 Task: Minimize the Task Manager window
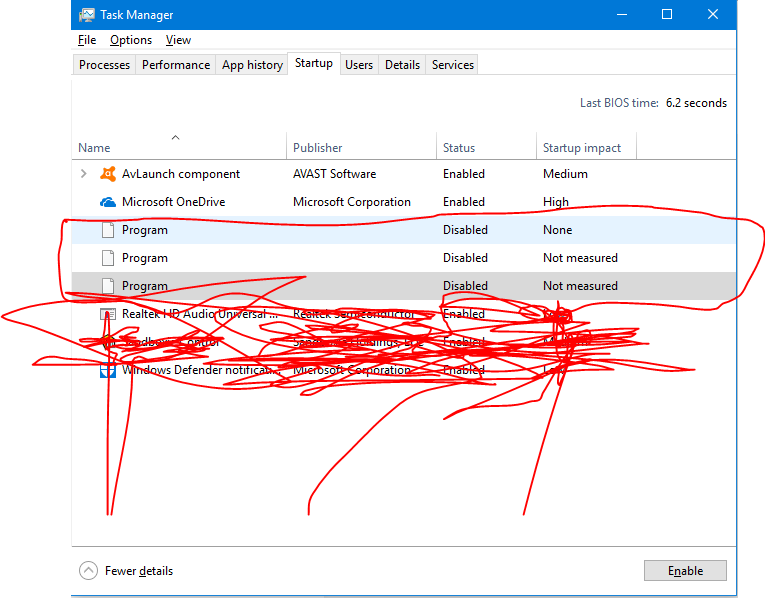(x=622, y=15)
